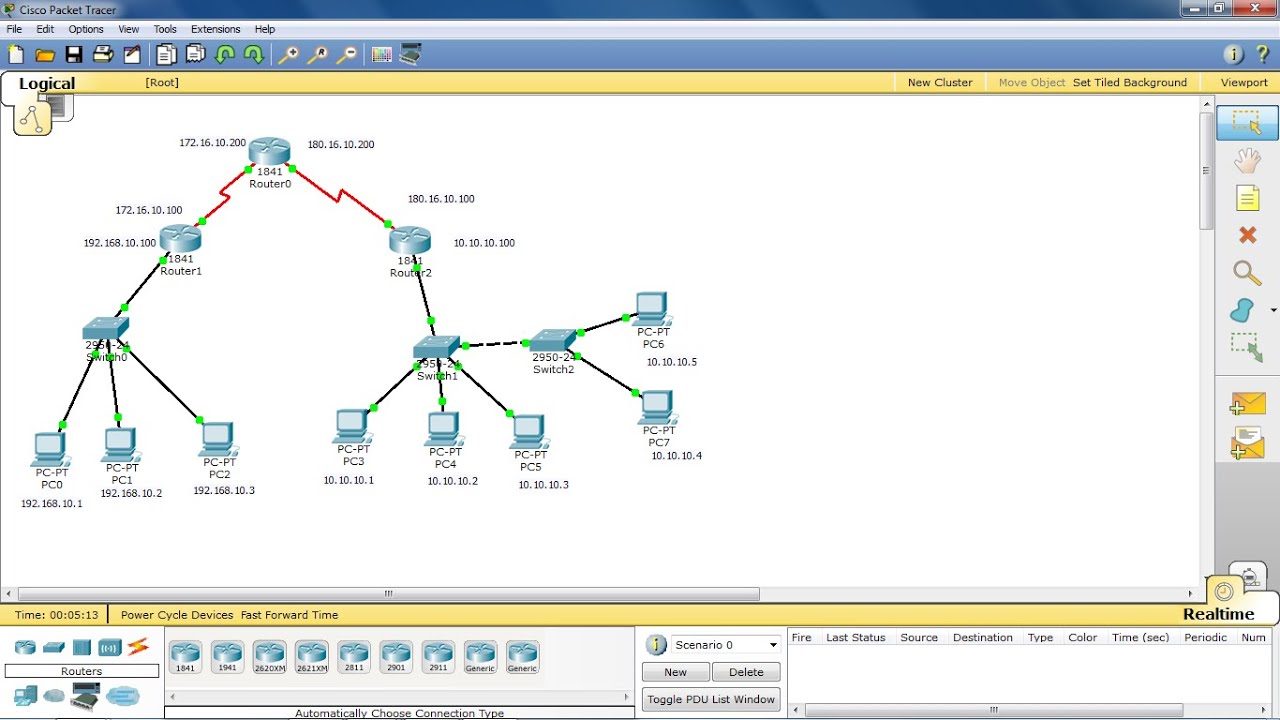
Task: Pick the 1941 router from palette
Action: pyautogui.click(x=227, y=657)
